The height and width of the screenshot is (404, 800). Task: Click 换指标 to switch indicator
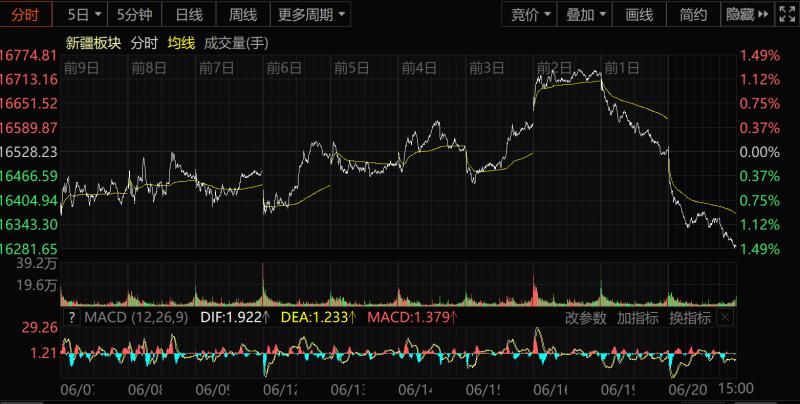pyautogui.click(x=690, y=318)
